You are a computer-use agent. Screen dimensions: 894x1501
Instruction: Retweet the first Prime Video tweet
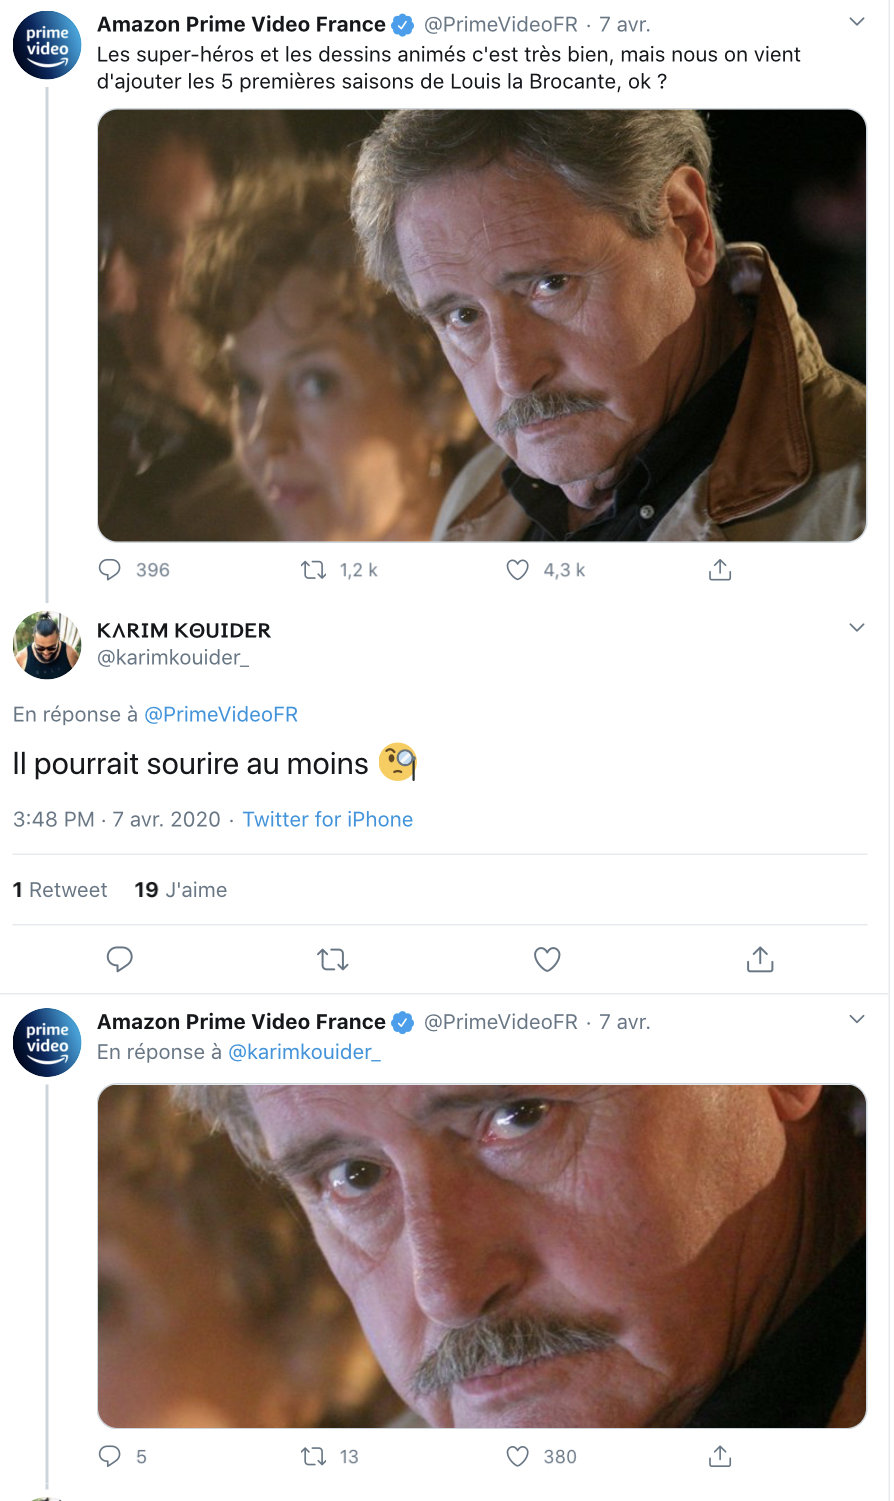pyautogui.click(x=314, y=570)
